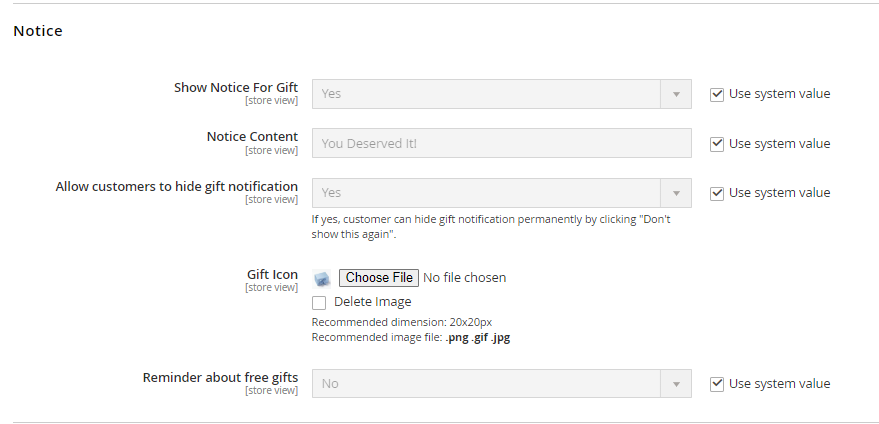Screen dimensions: 879x424
Task: Expand Allow customers to hide gift notification dropdown
Action: (x=501, y=193)
